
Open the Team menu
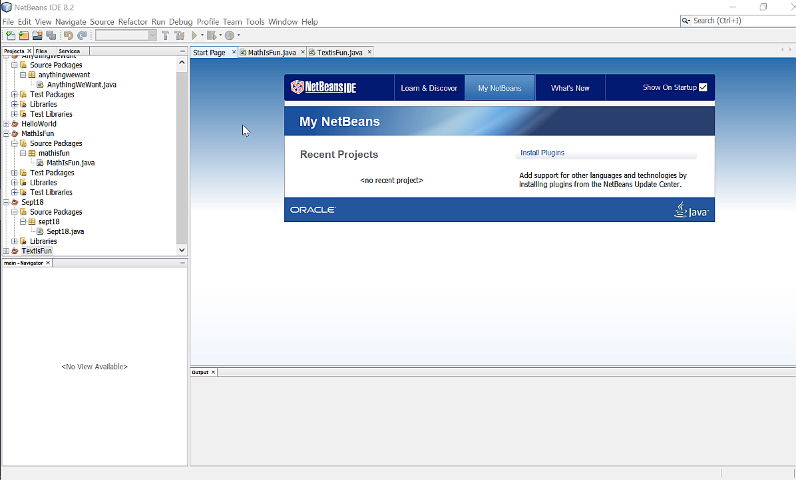pyautogui.click(x=233, y=22)
